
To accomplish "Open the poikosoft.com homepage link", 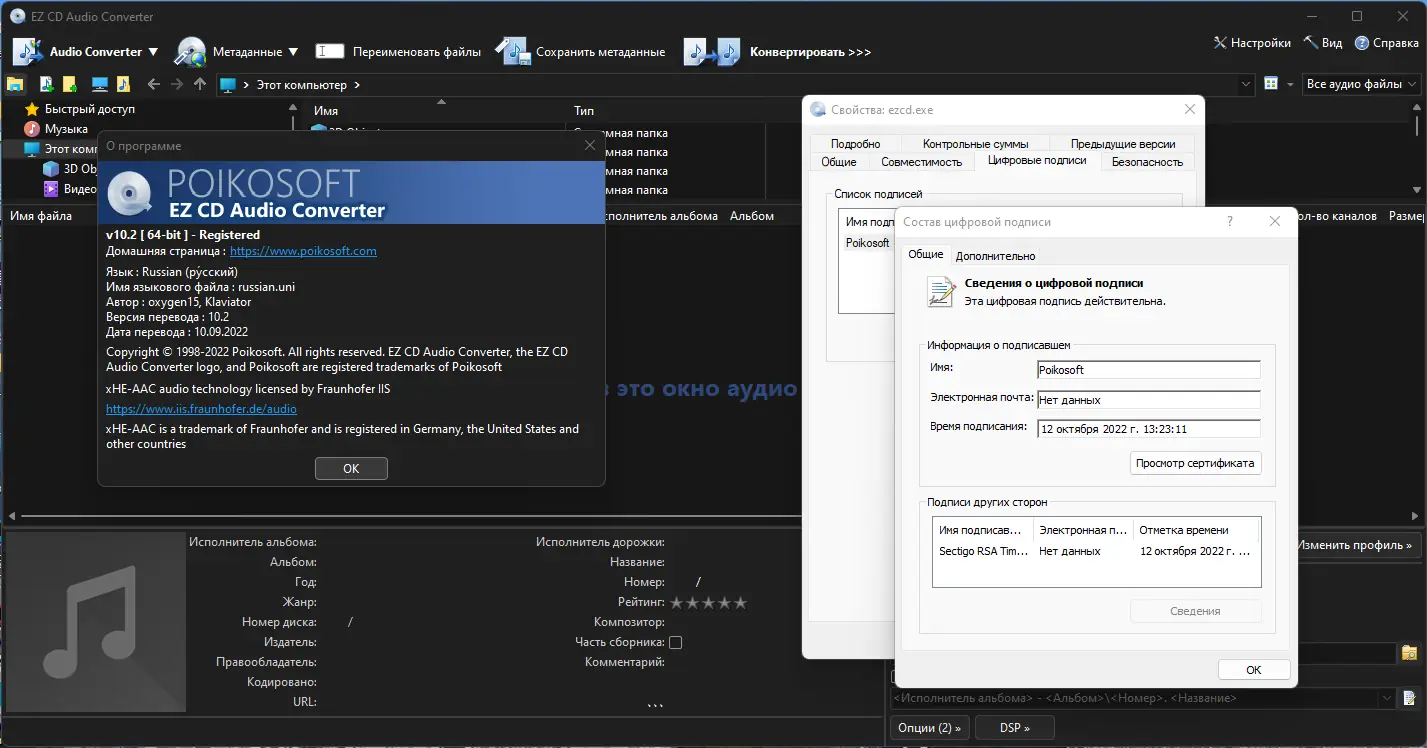I will (303, 250).
